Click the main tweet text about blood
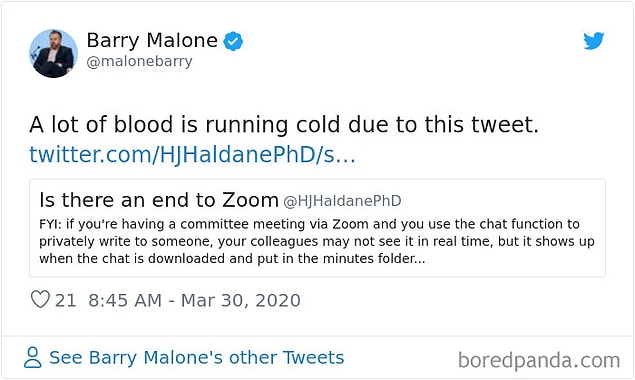The image size is (635, 380). pos(284,124)
